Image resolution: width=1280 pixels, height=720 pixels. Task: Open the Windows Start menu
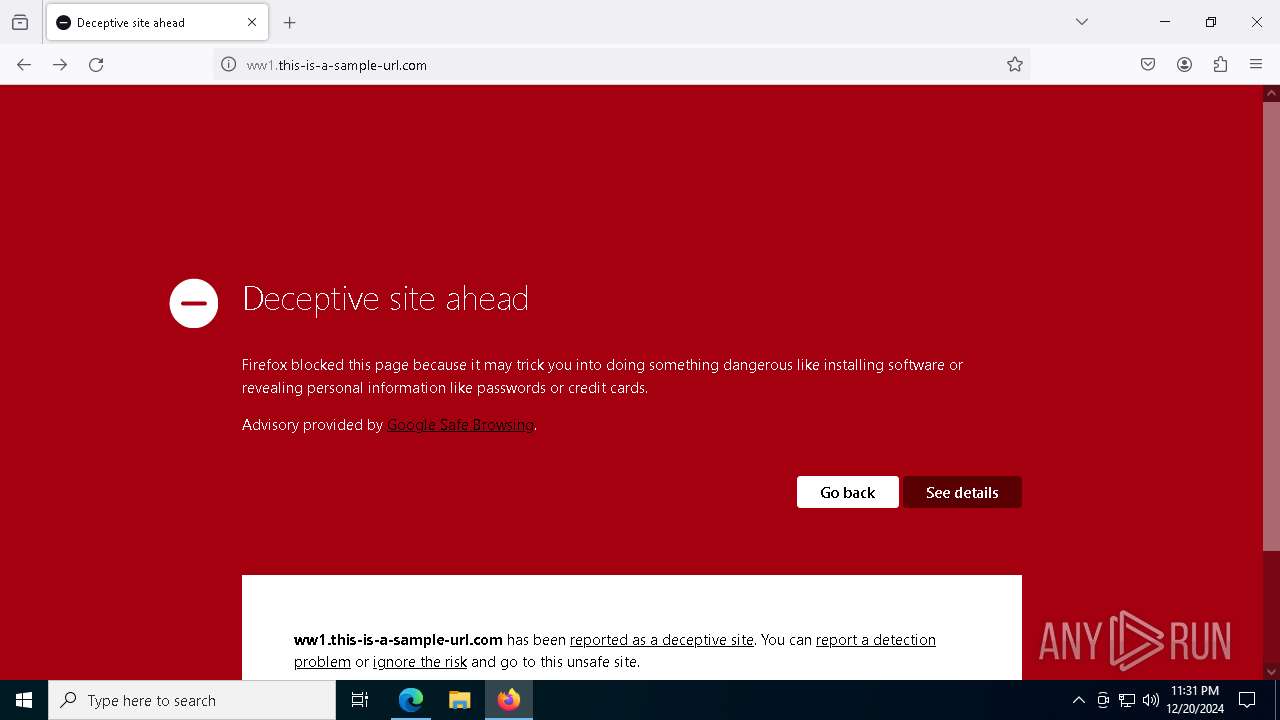coord(24,700)
